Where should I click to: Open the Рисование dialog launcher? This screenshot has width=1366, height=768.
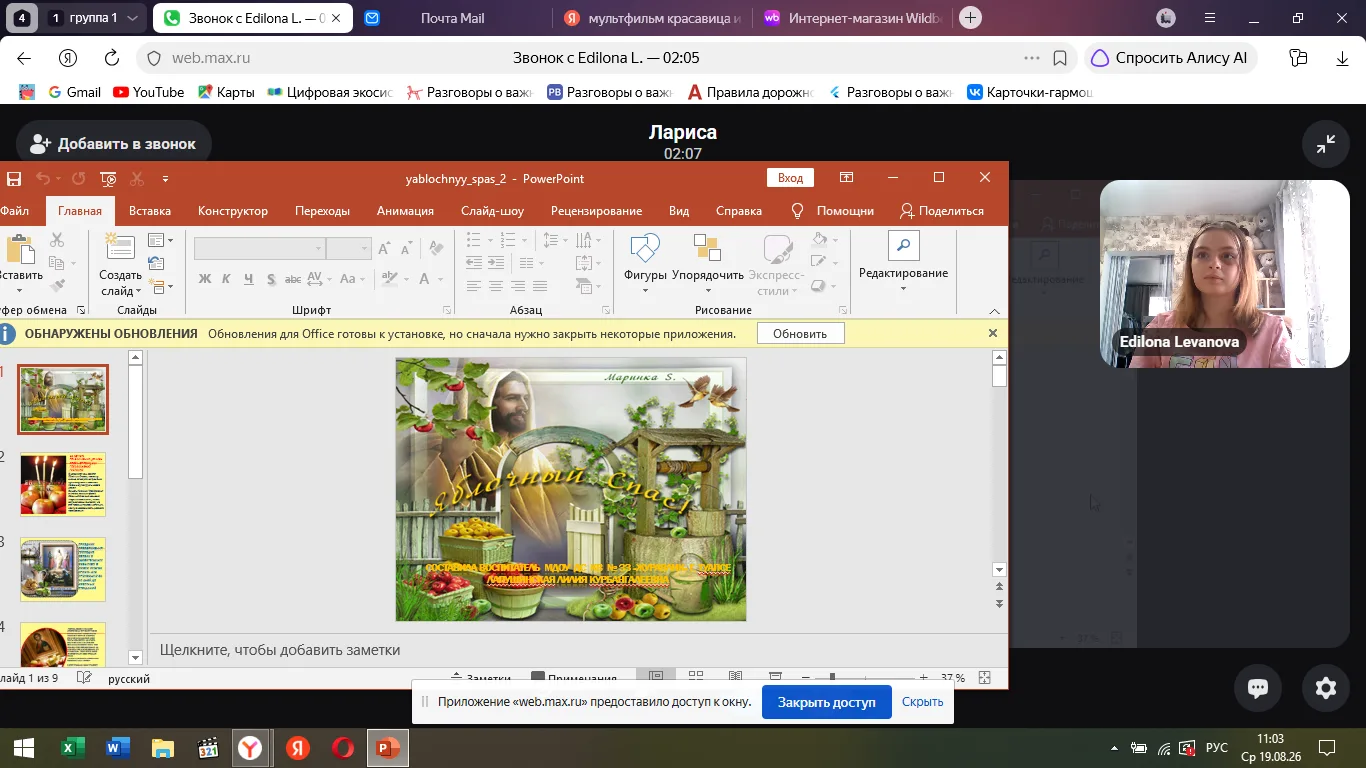click(843, 311)
